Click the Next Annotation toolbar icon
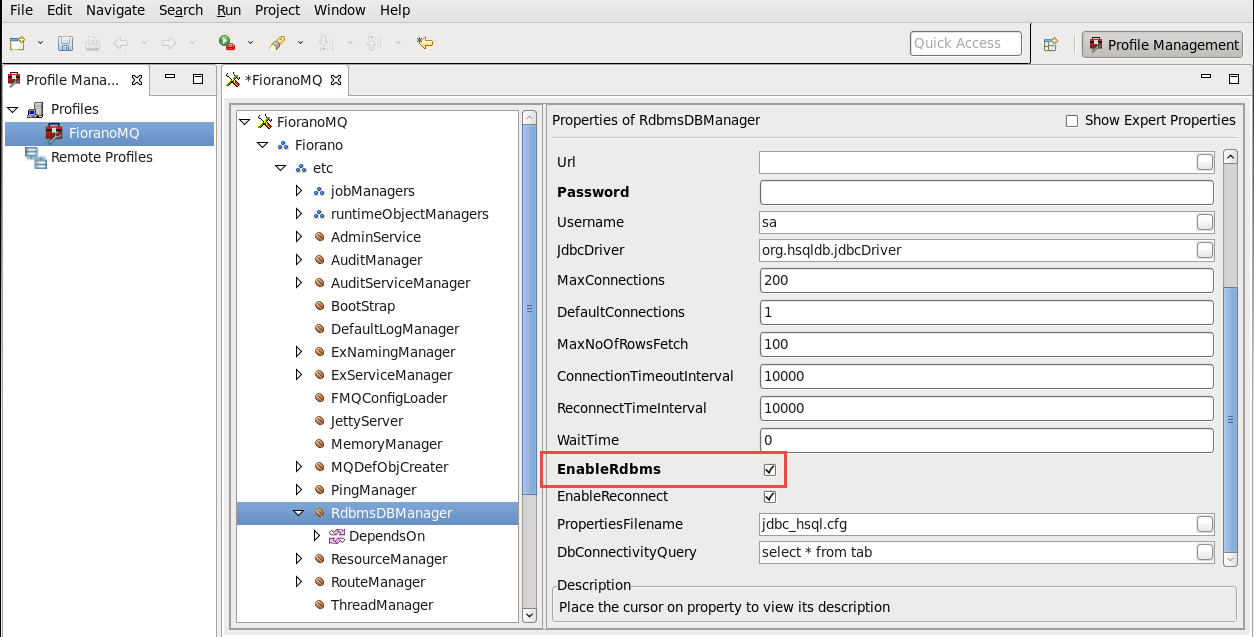The image size is (1254, 637). coord(325,43)
